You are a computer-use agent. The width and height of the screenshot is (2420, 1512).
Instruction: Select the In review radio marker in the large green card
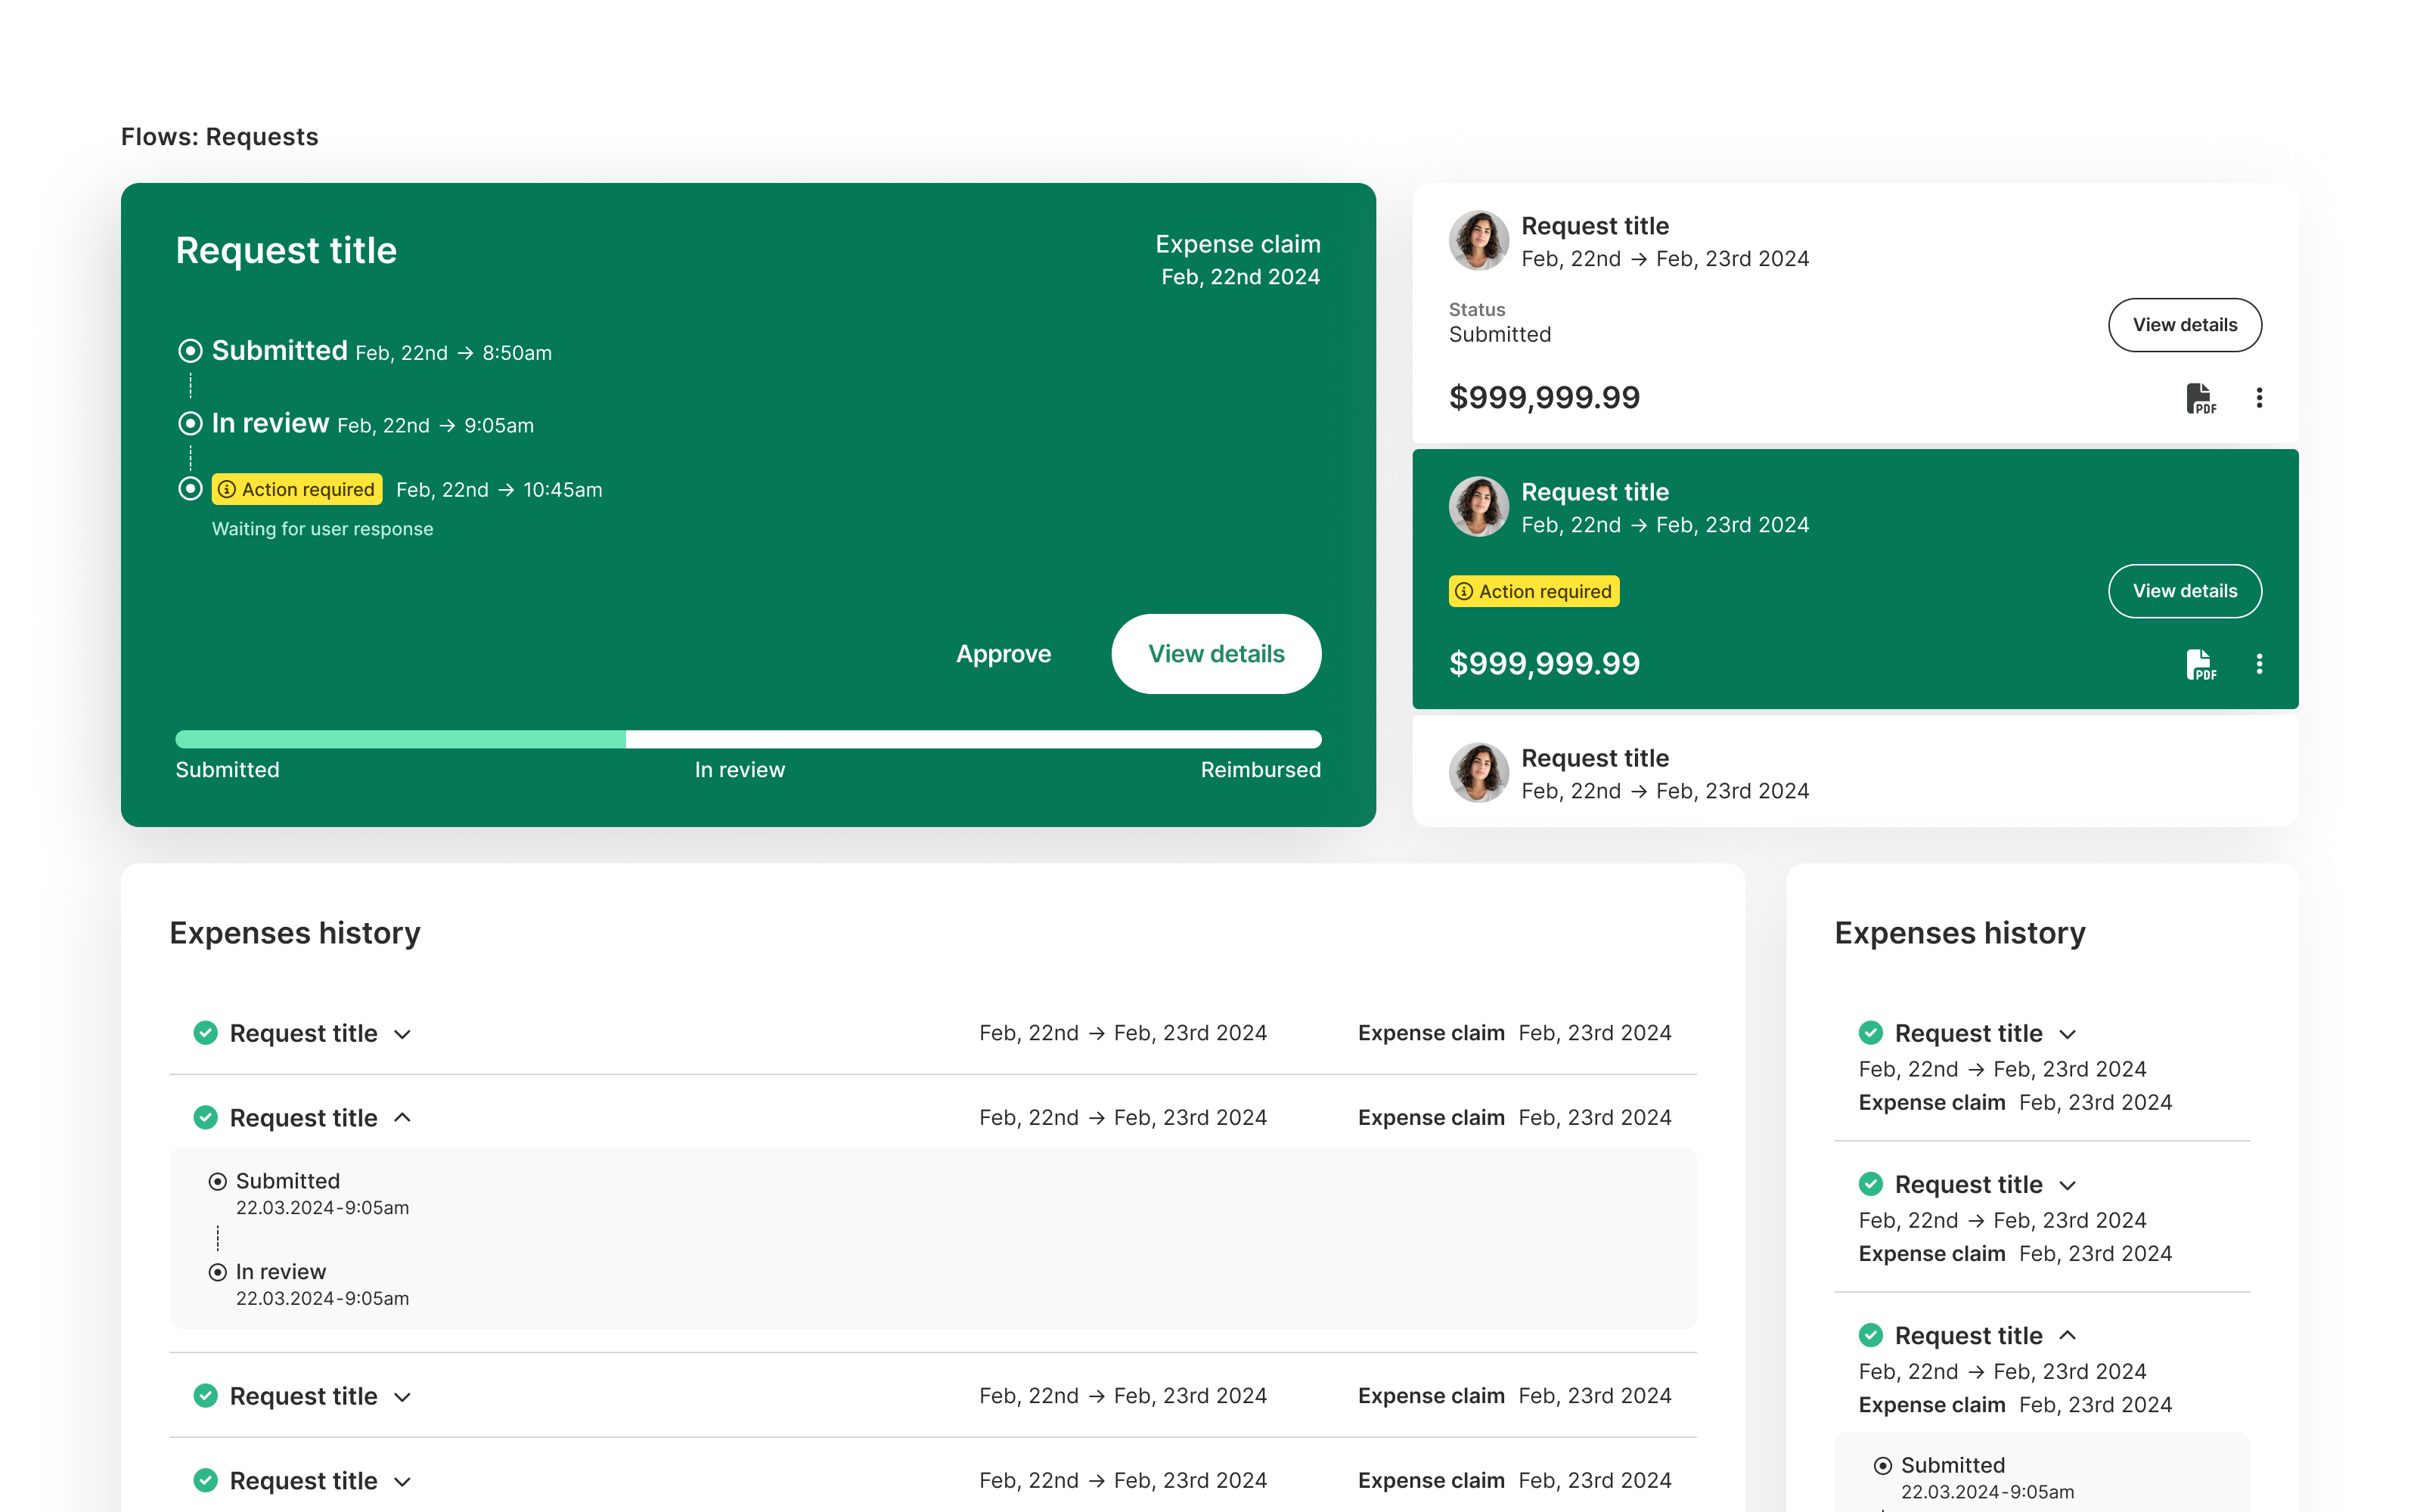tap(190, 424)
